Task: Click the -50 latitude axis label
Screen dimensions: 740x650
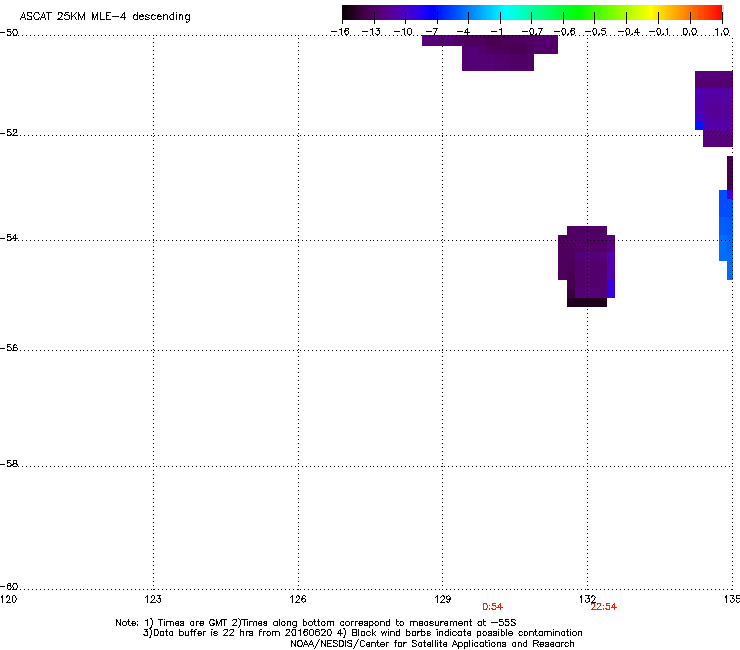Action: pos(9,33)
